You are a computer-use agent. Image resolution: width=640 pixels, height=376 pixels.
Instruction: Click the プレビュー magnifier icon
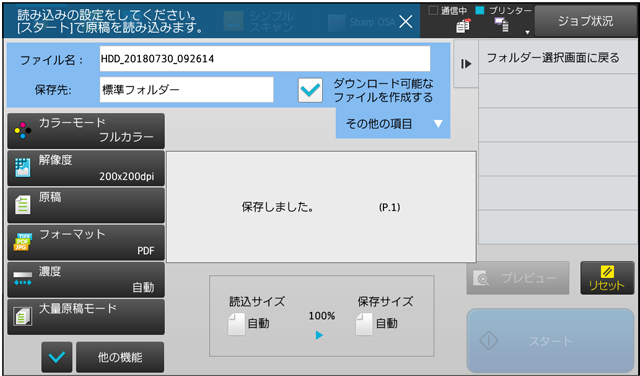point(481,278)
